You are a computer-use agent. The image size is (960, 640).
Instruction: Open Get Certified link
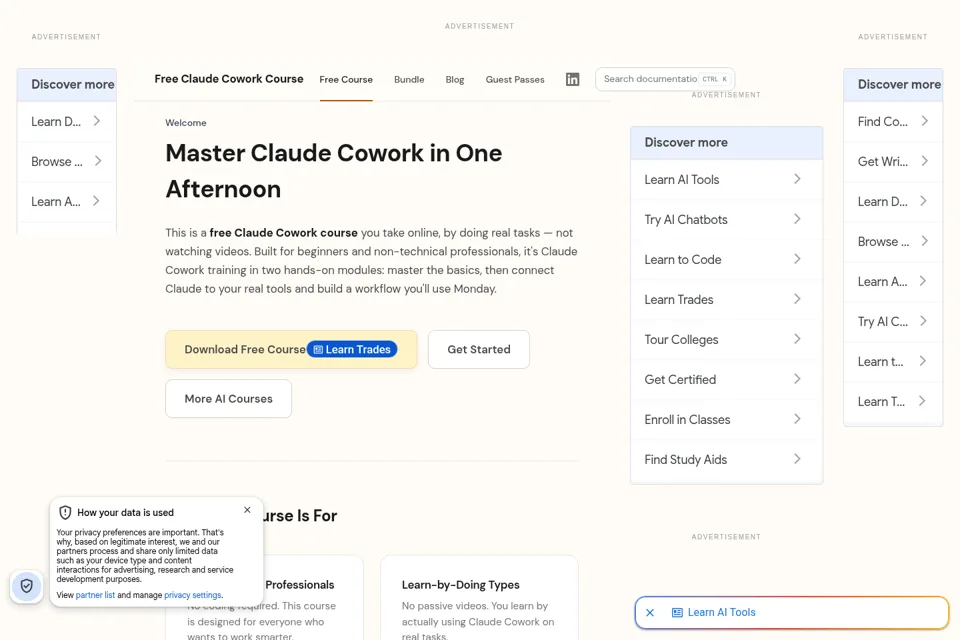pyautogui.click(x=680, y=380)
